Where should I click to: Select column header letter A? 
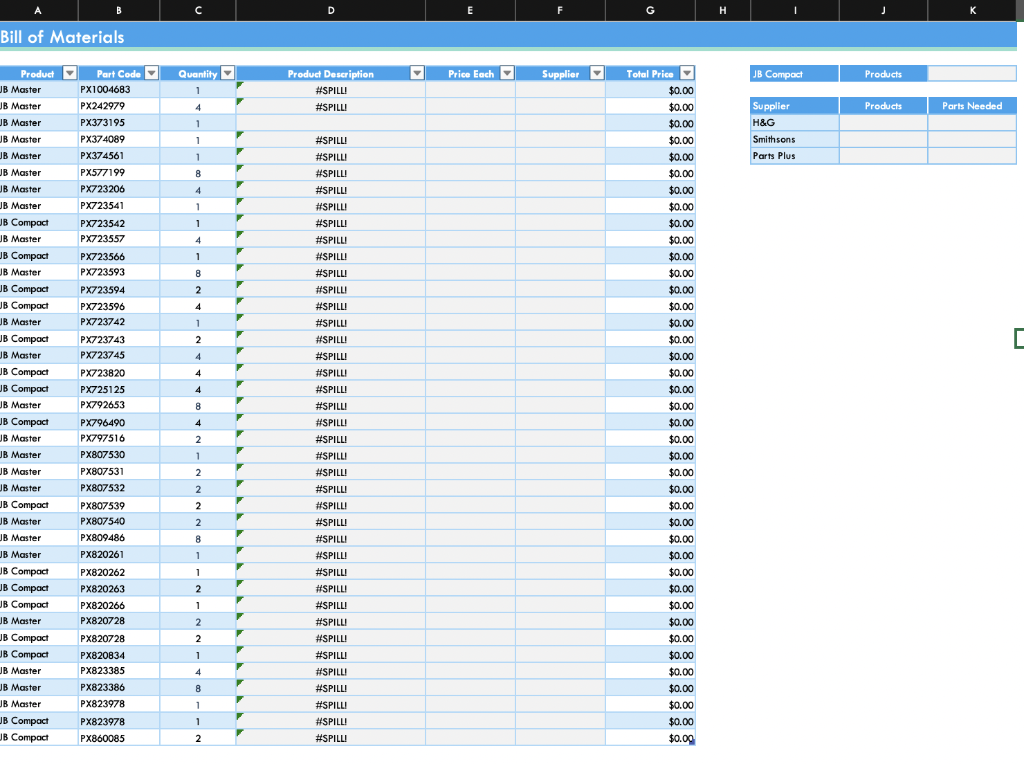pyautogui.click(x=38, y=10)
